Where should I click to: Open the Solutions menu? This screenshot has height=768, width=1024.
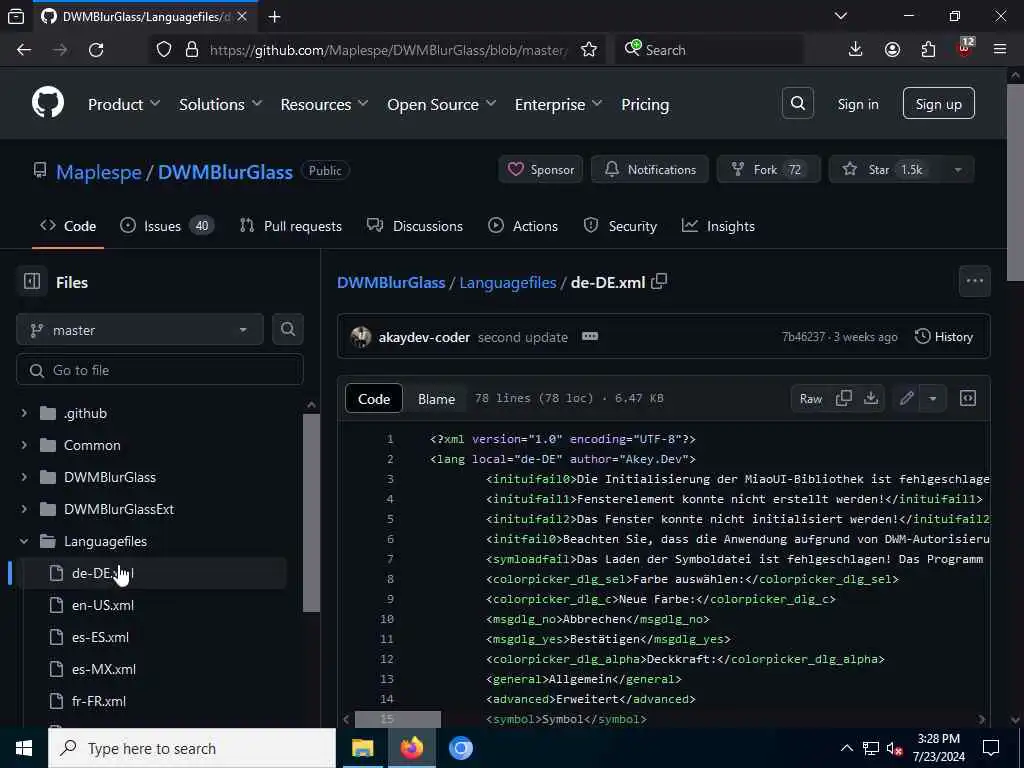[221, 104]
